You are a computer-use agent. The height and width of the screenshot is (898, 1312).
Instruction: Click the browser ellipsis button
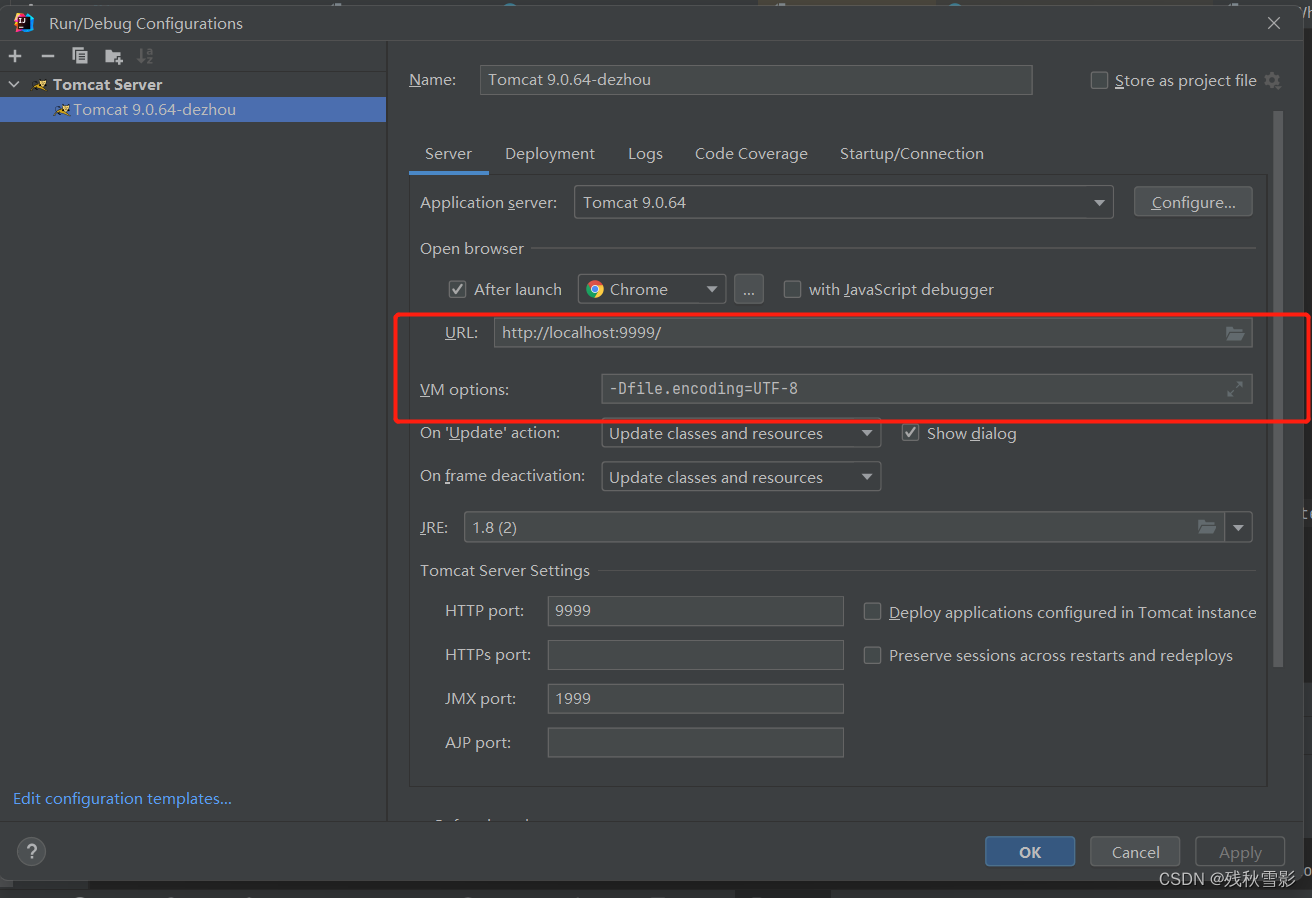[x=749, y=289]
